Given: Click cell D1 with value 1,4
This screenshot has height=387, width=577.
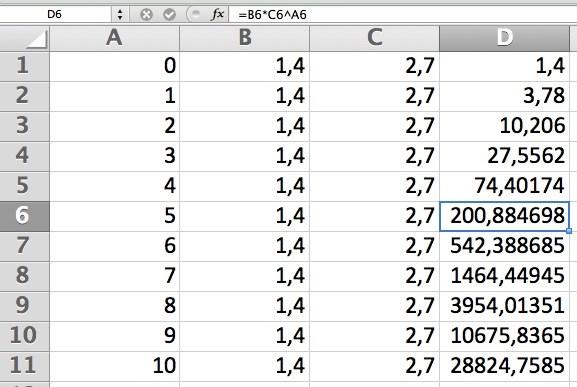Looking at the screenshot, I should click(504, 66).
